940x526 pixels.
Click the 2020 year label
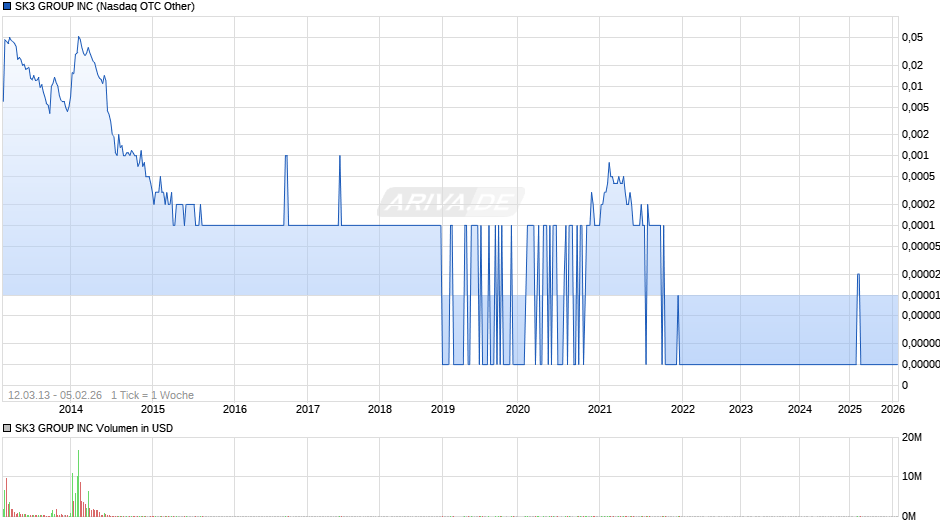518,409
